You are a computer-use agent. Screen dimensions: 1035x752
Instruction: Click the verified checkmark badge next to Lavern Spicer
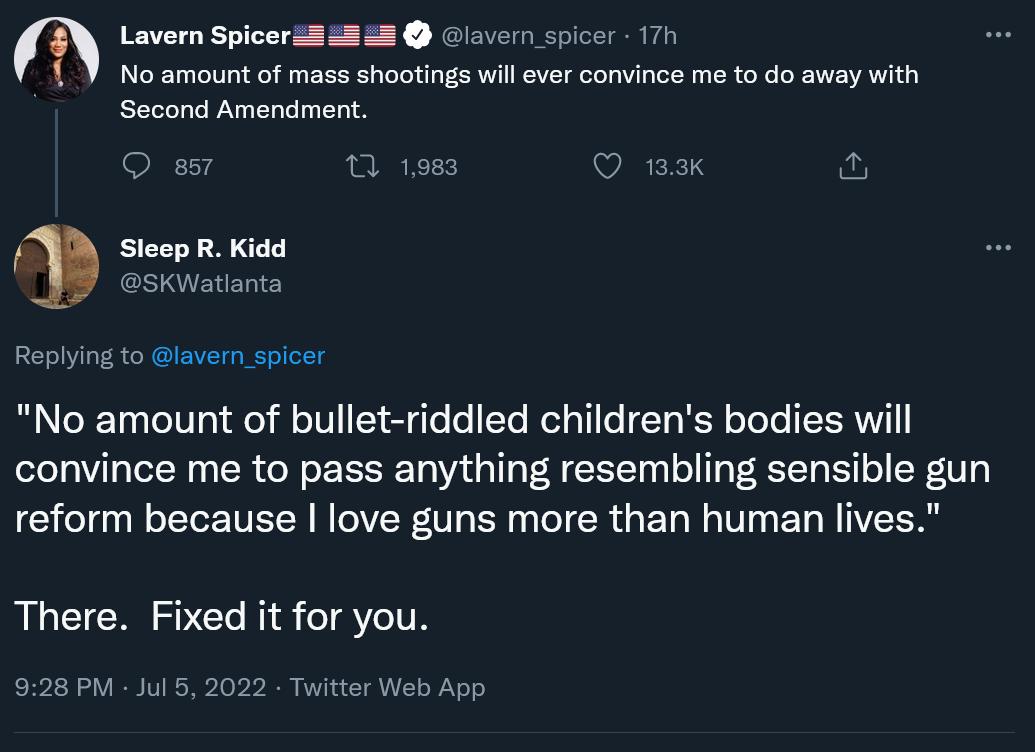tap(417, 33)
